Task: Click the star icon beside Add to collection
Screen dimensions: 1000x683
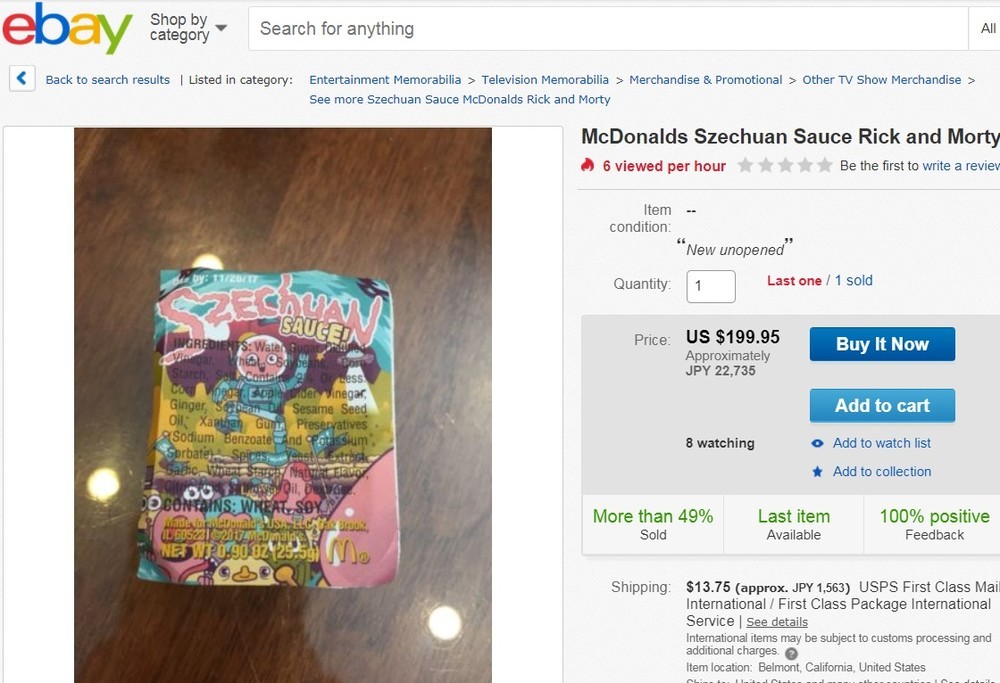Action: [x=820, y=471]
